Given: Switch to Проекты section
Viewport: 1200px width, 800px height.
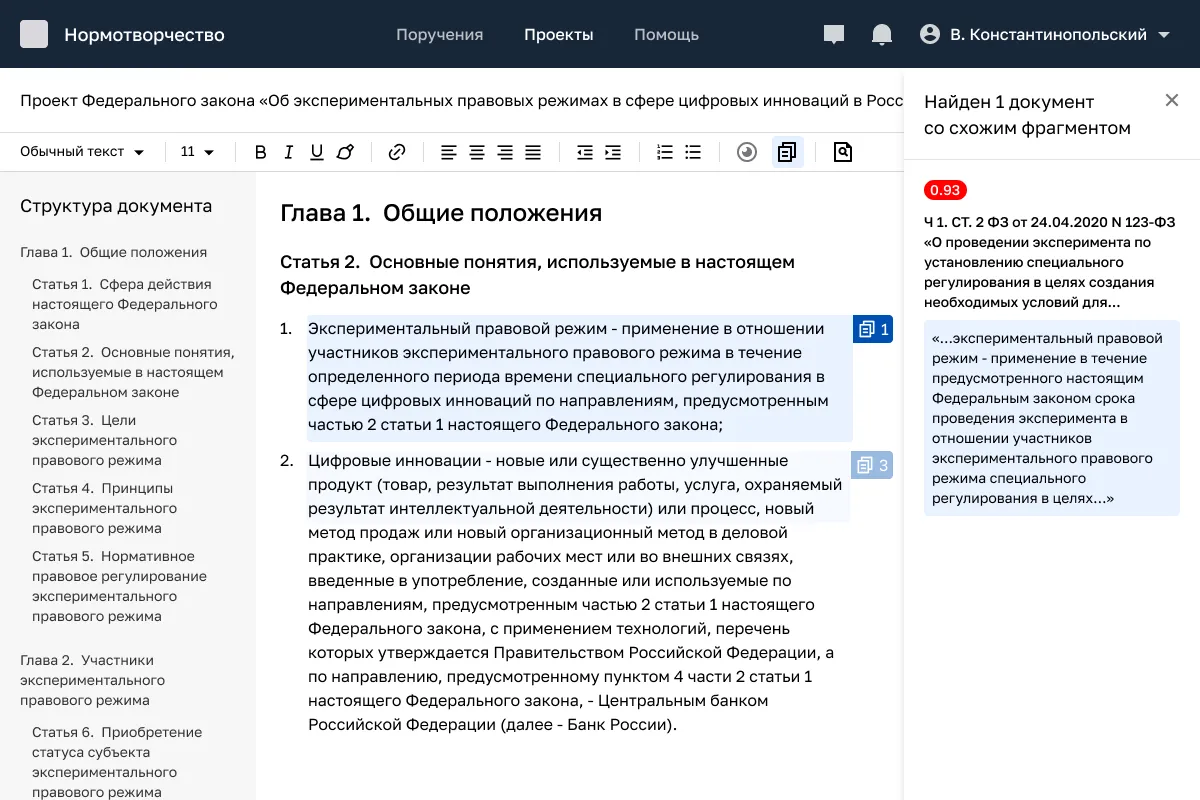Looking at the screenshot, I should pyautogui.click(x=559, y=34).
